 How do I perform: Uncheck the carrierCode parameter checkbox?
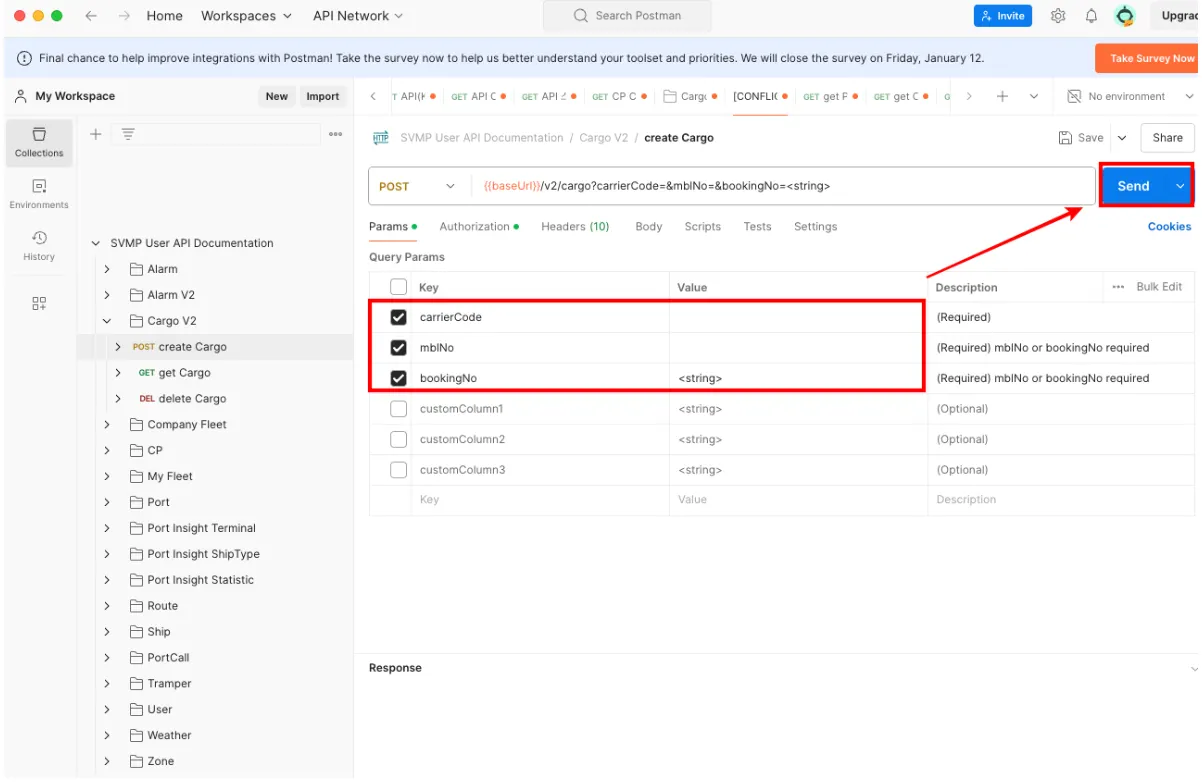point(398,317)
